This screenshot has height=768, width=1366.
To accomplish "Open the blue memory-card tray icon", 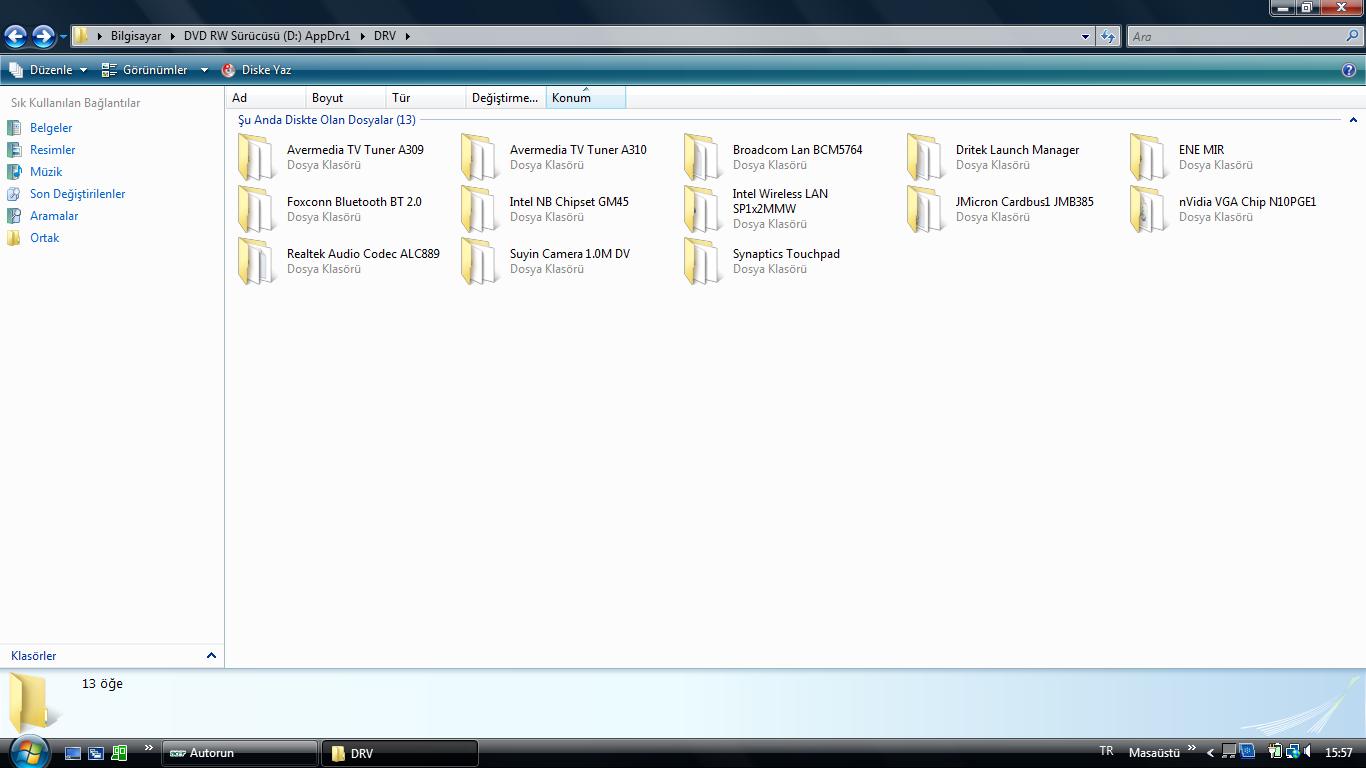I will click(x=1247, y=751).
